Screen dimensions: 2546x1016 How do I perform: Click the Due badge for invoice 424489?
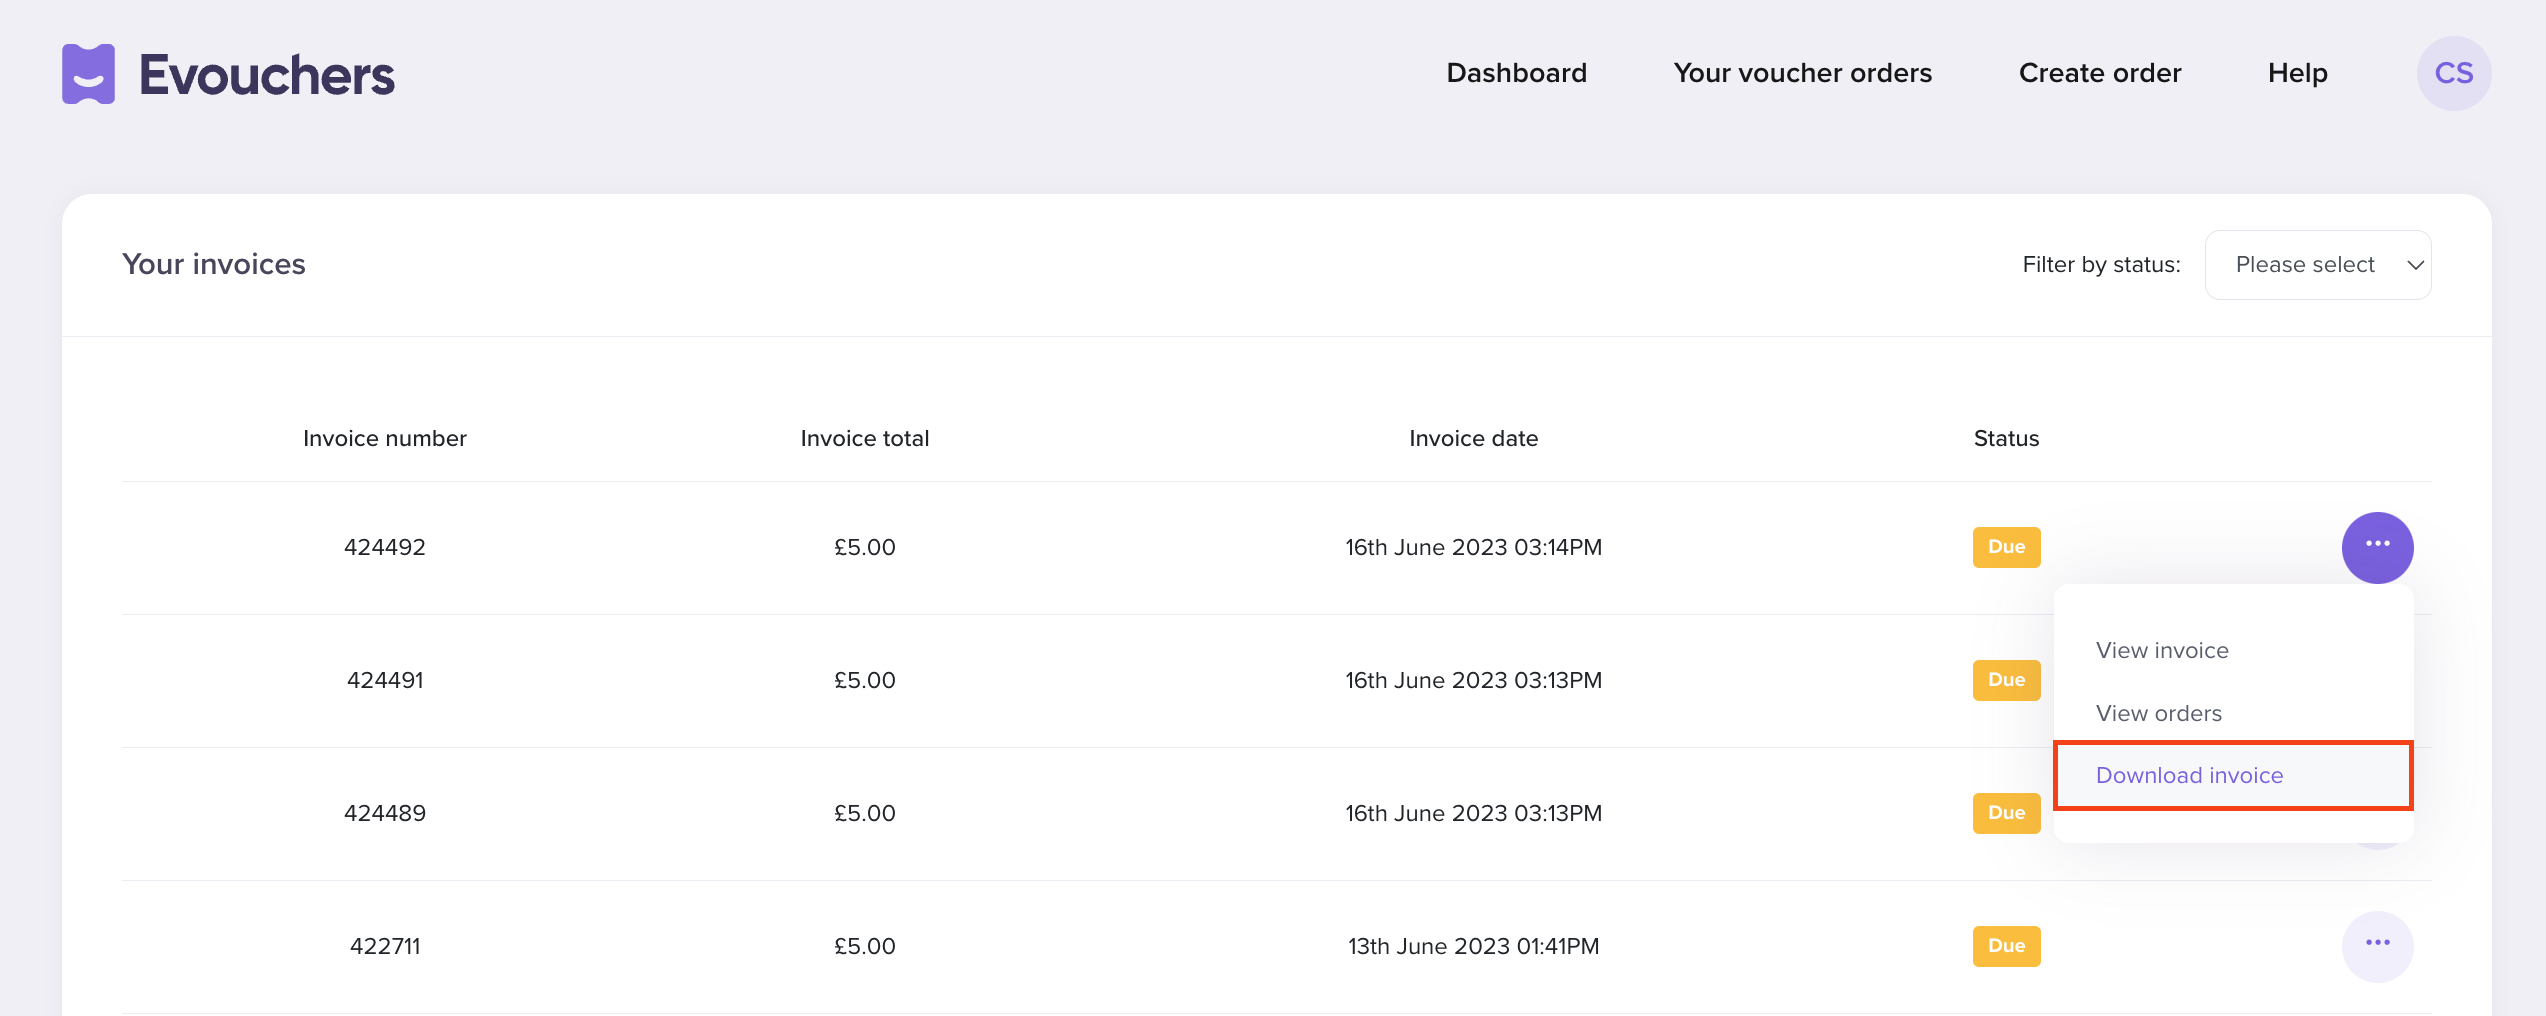2006,813
